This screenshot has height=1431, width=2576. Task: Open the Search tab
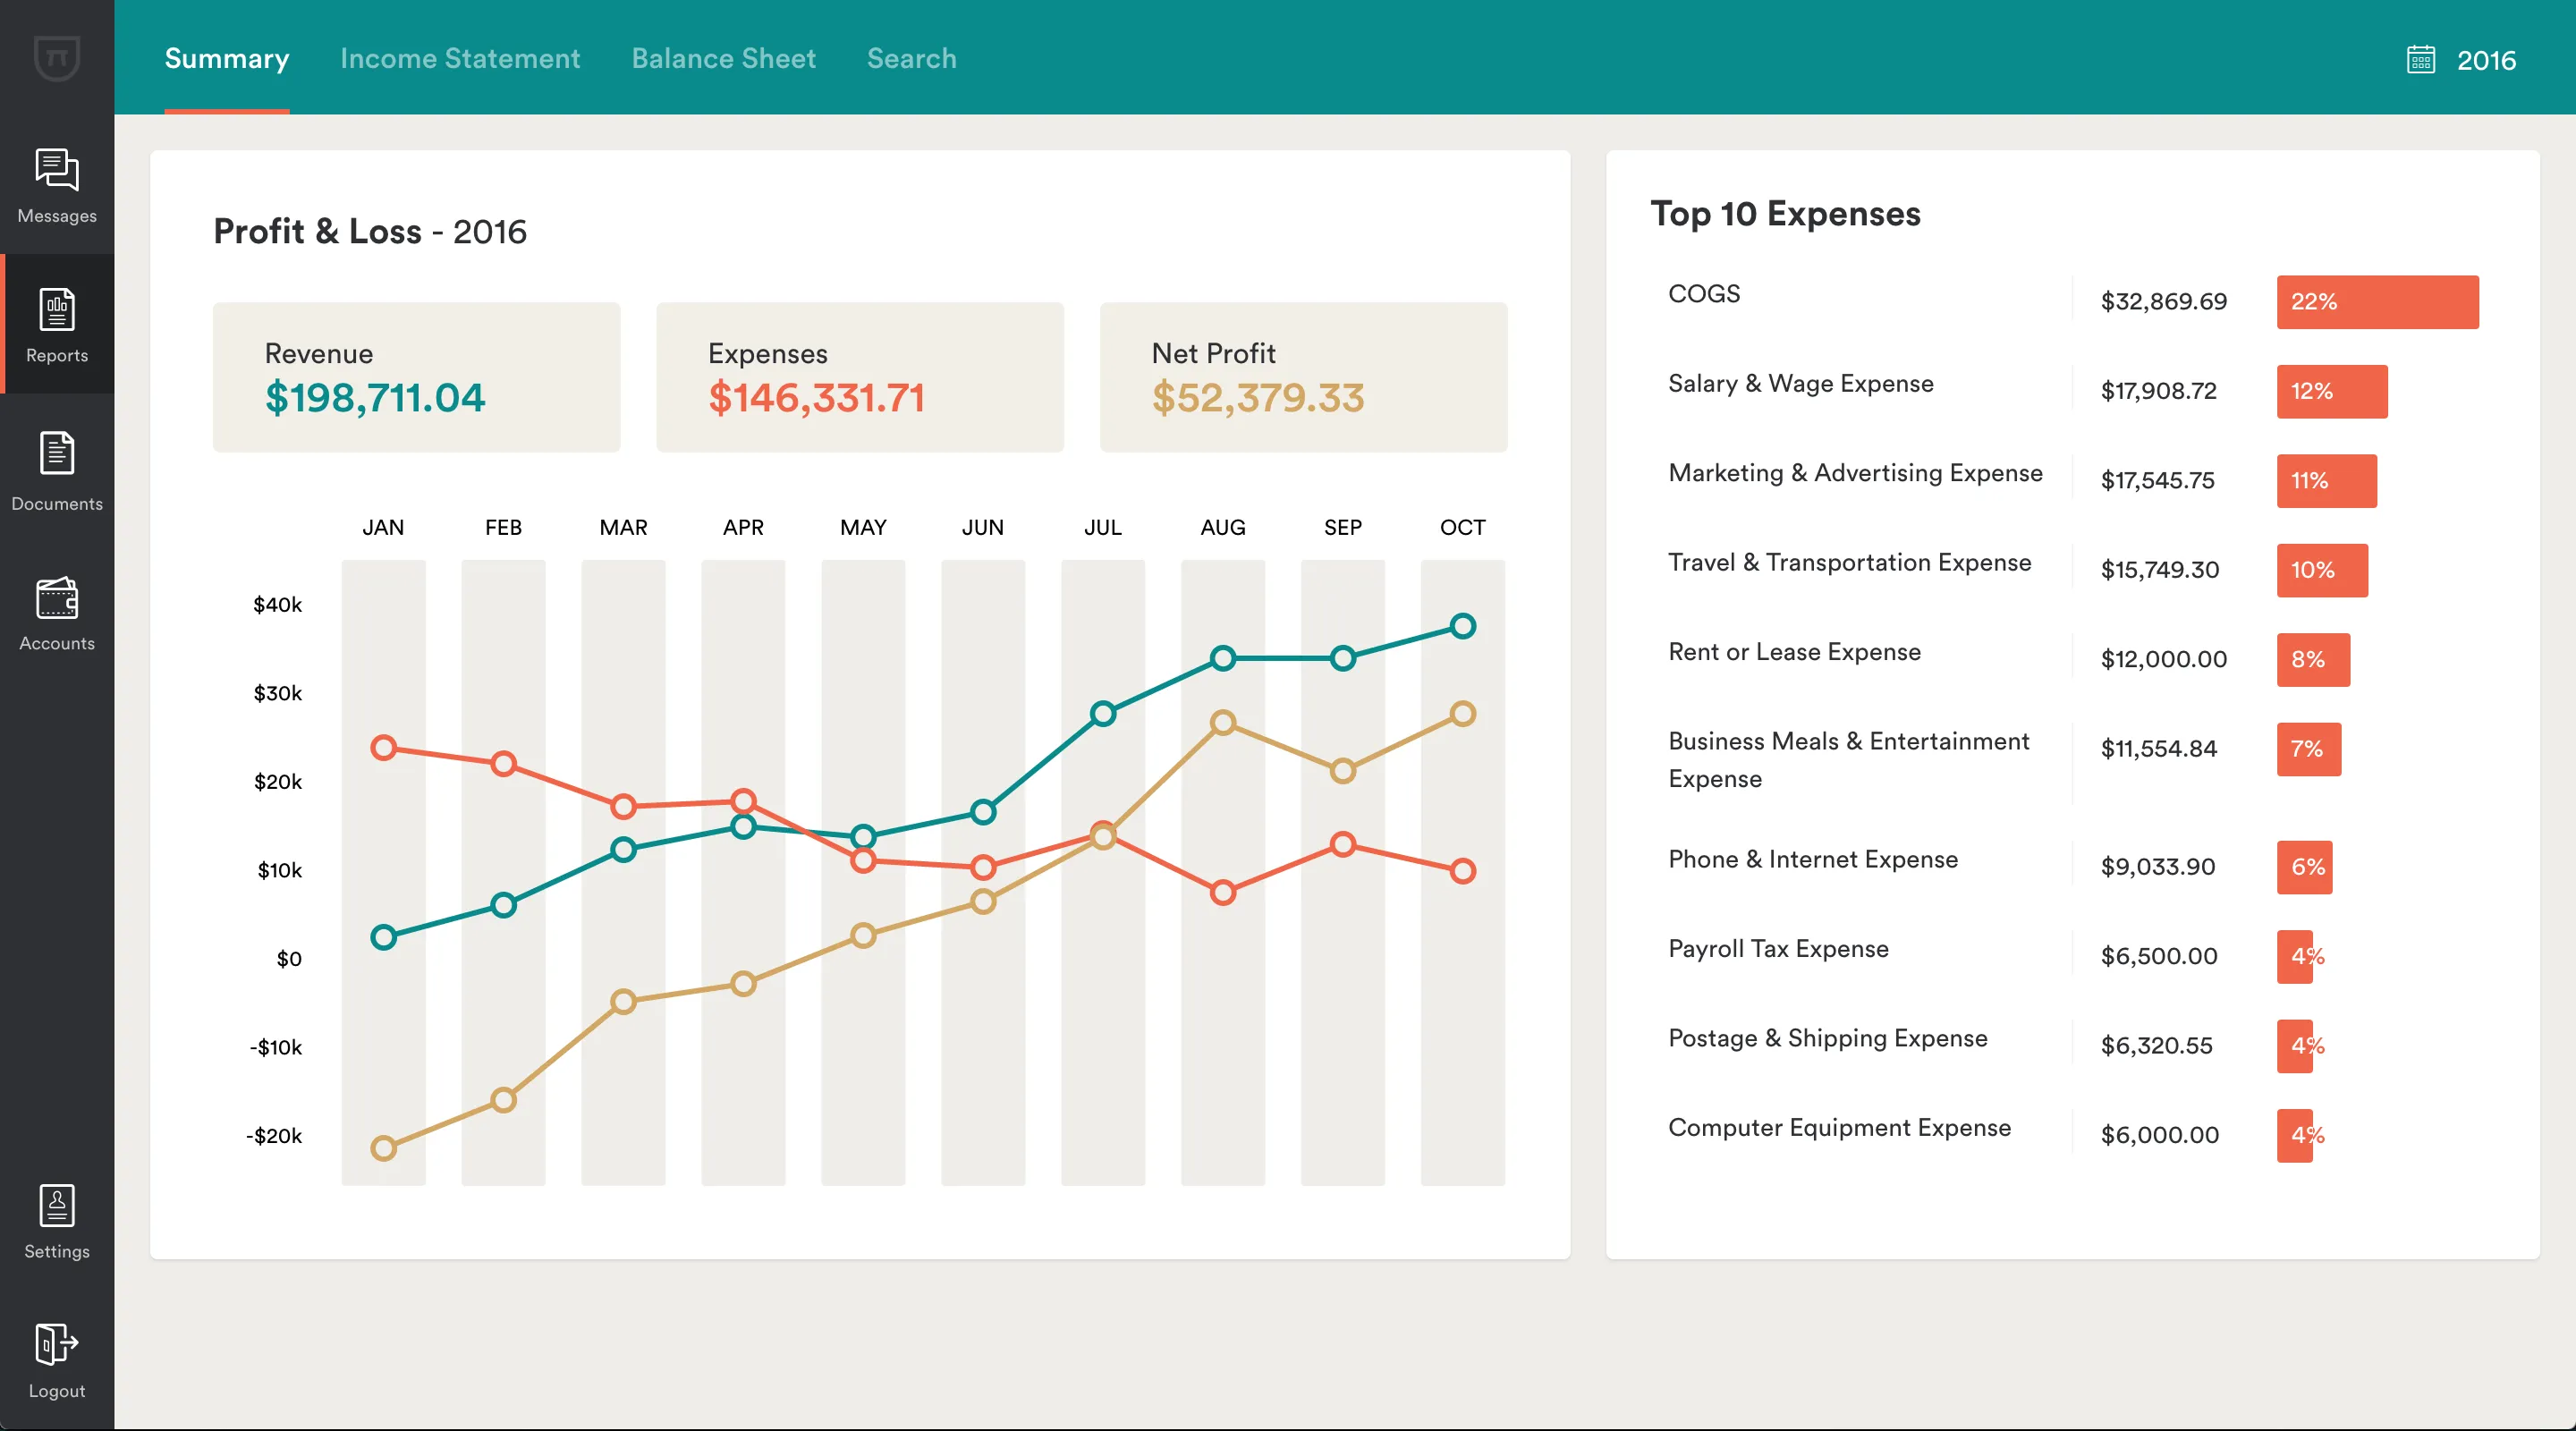pos(911,58)
